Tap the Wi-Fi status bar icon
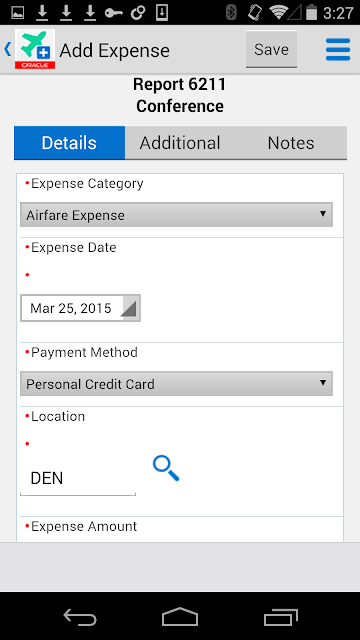Screen dimensions: 360x640 point(279,13)
